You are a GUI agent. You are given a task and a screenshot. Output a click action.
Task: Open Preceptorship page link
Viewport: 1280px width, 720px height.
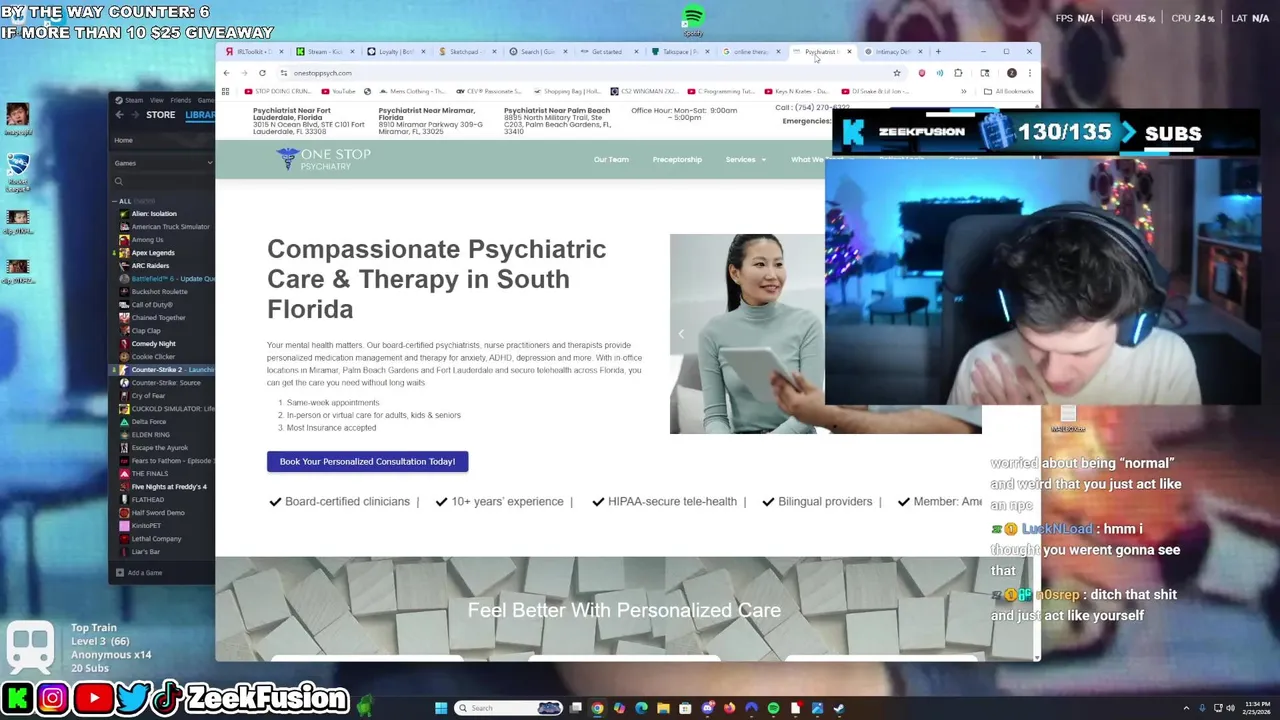677,159
